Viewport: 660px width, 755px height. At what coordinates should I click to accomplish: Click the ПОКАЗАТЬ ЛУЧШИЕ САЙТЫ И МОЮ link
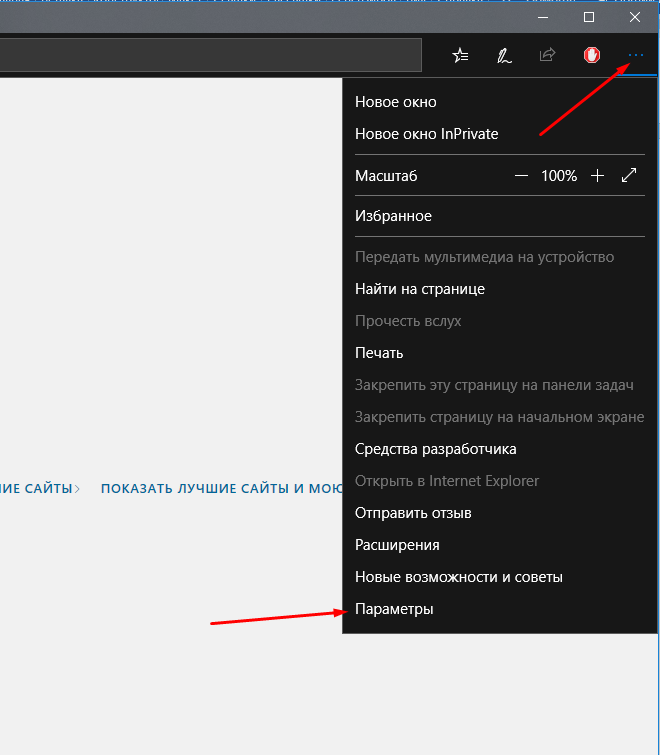tap(221, 488)
